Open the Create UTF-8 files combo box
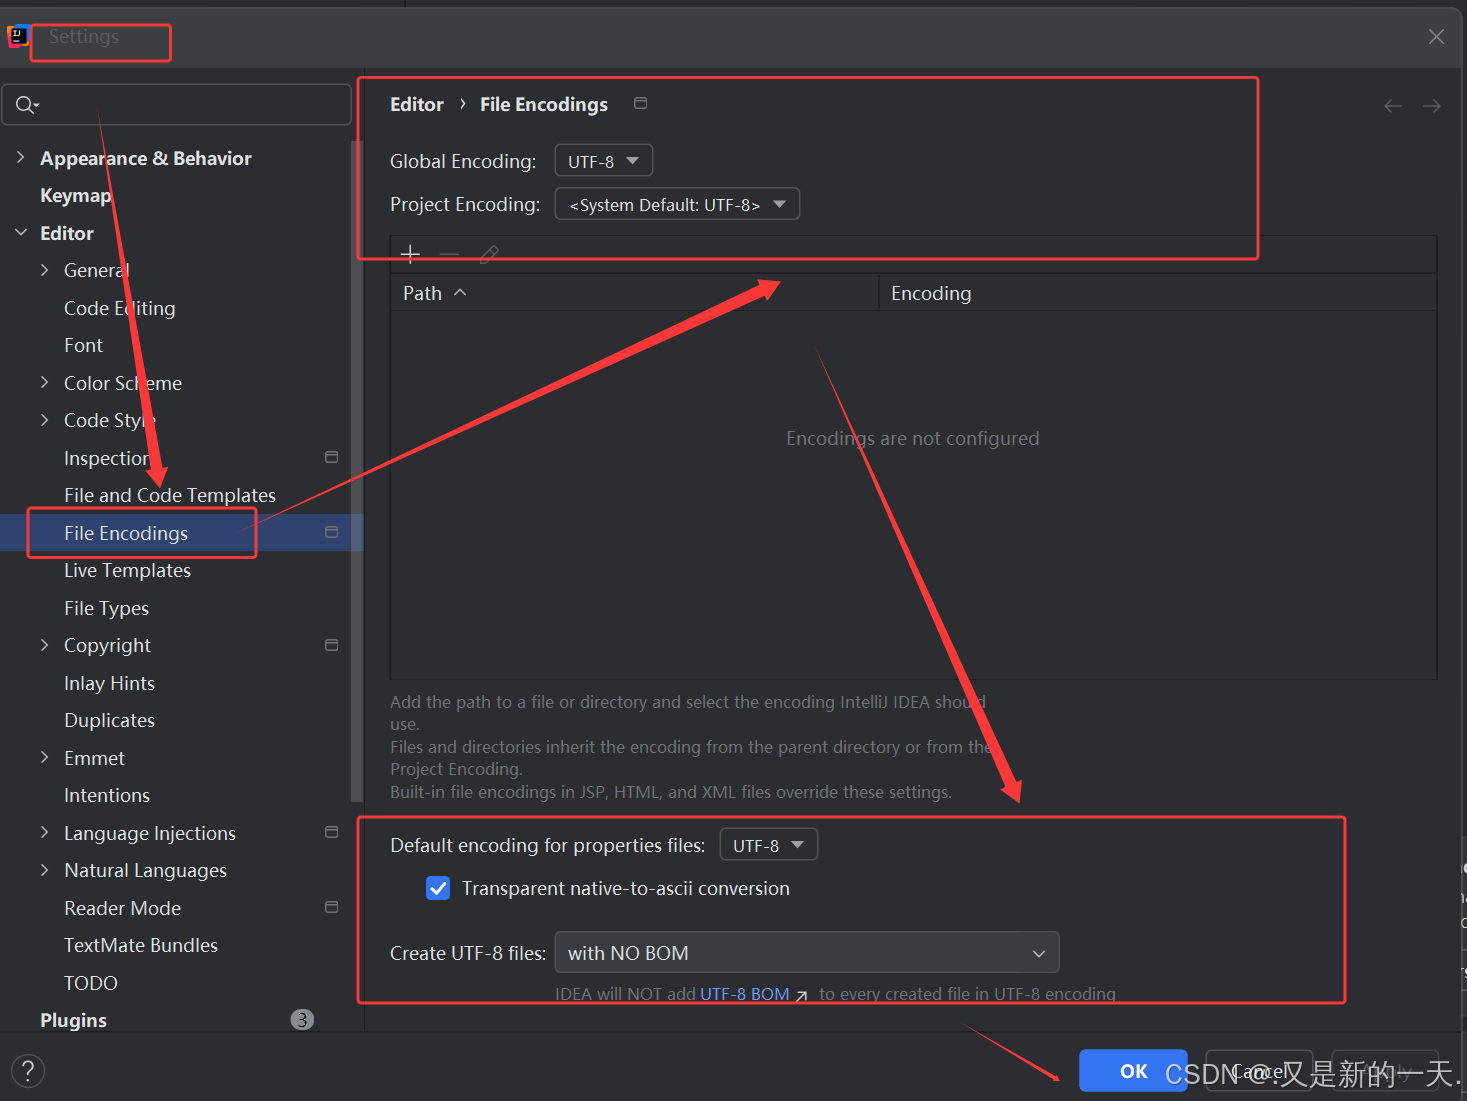This screenshot has width=1467, height=1101. (x=807, y=953)
